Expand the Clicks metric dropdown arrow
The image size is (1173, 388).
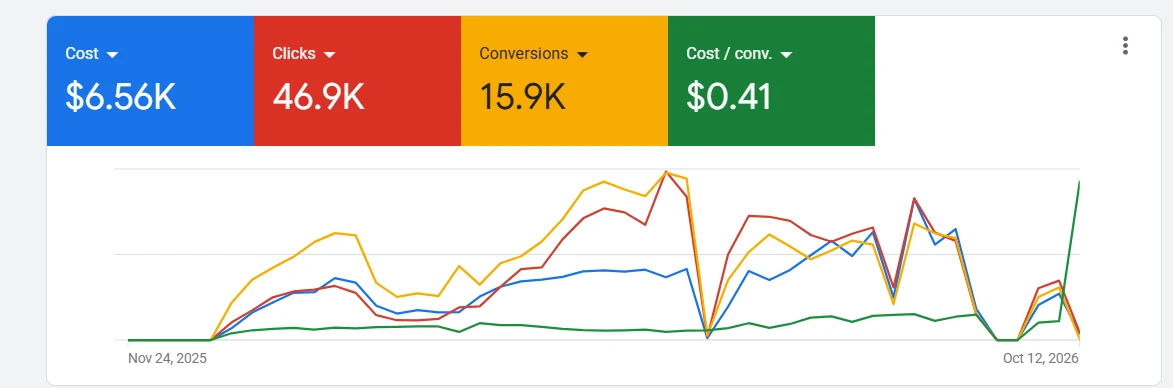(329, 55)
